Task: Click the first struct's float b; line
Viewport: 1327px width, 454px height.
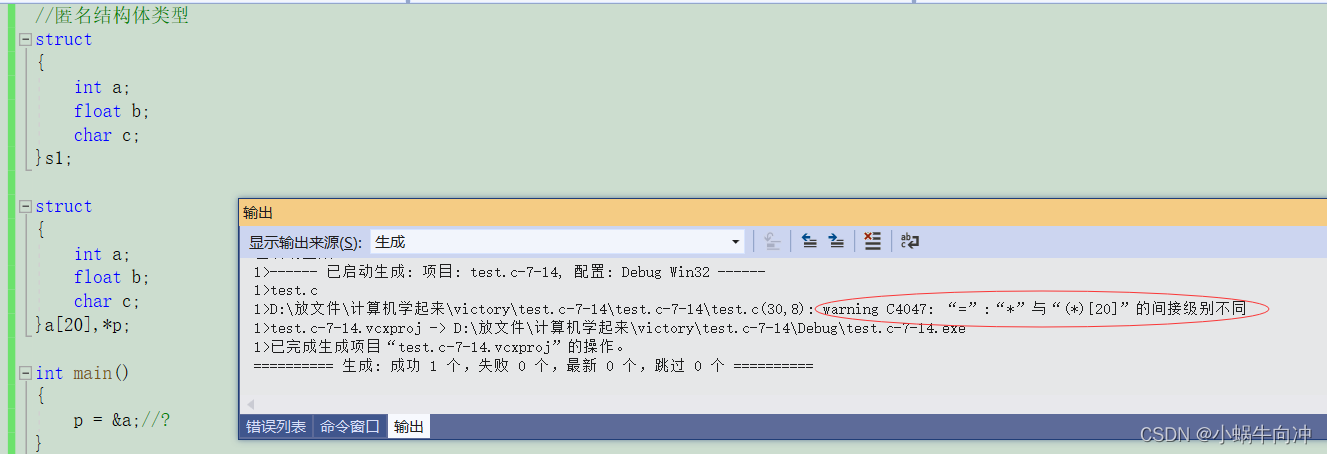Action: point(112,111)
